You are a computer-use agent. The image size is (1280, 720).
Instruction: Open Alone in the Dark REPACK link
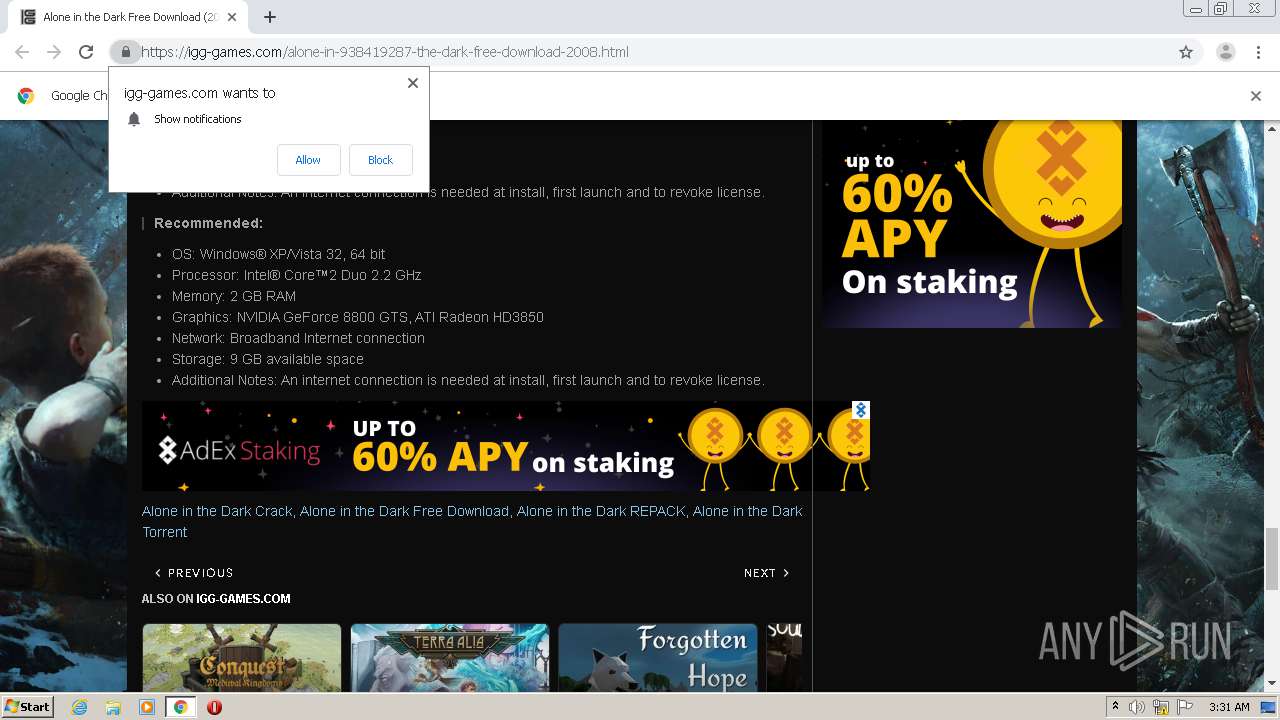tap(601, 511)
